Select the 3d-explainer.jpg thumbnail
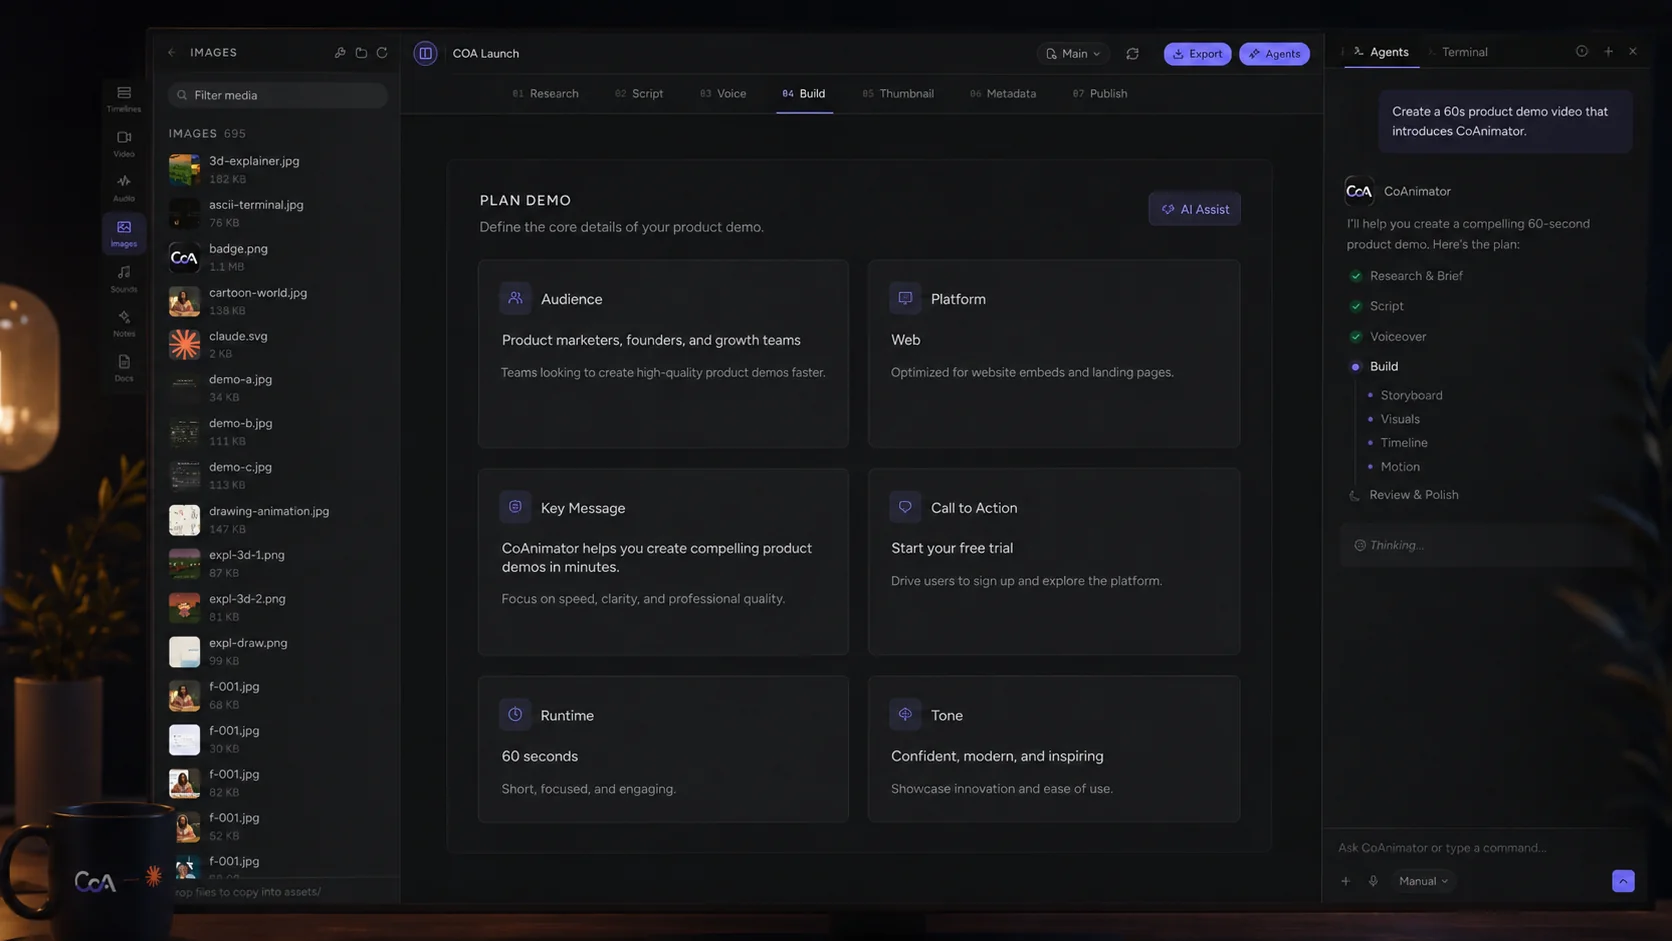 (184, 170)
